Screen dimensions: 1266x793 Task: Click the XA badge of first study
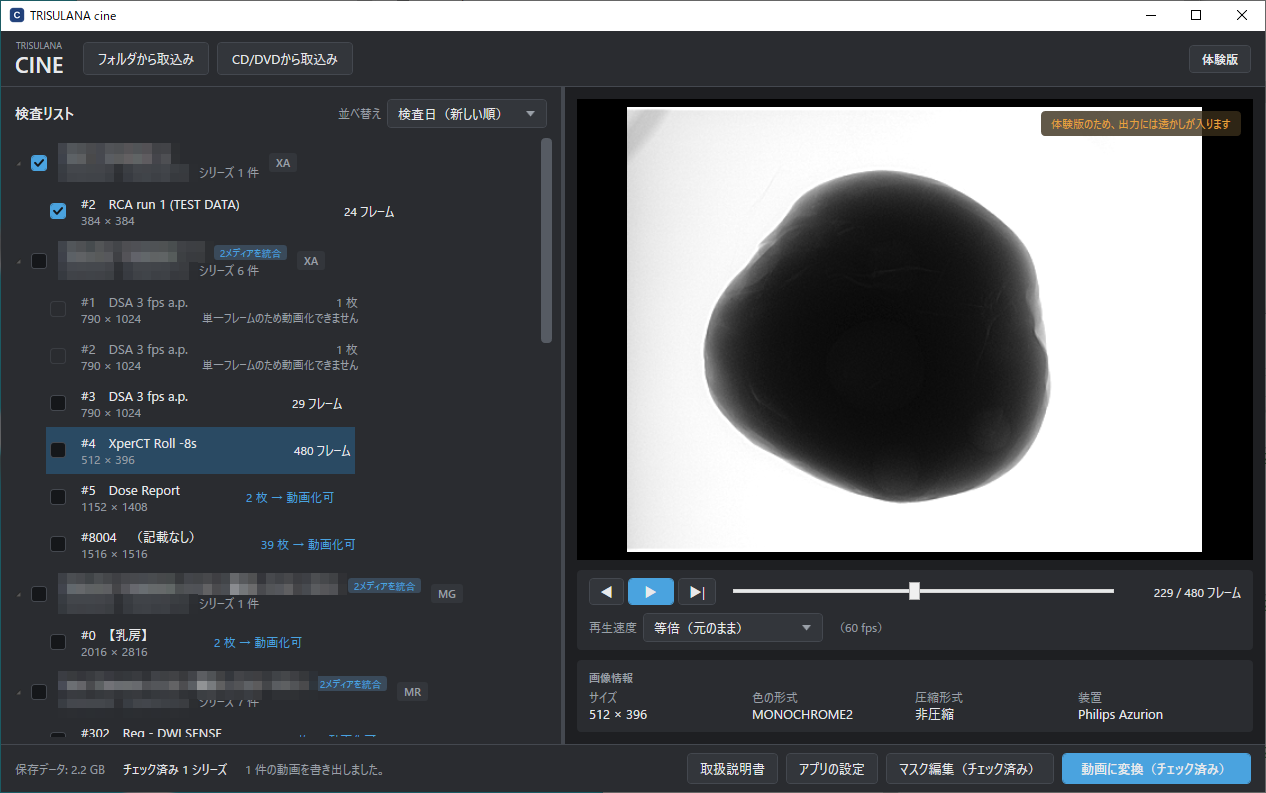284,163
